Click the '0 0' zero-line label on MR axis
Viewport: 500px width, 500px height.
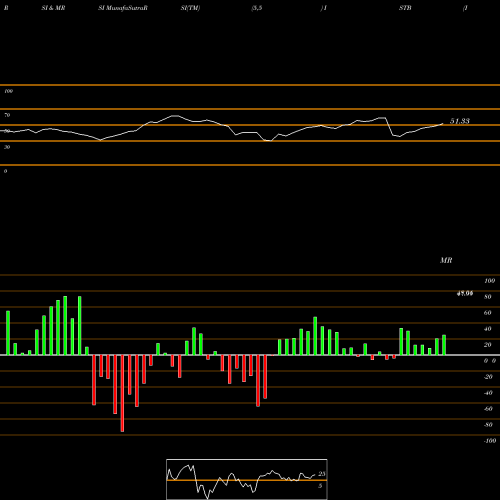tap(490, 361)
